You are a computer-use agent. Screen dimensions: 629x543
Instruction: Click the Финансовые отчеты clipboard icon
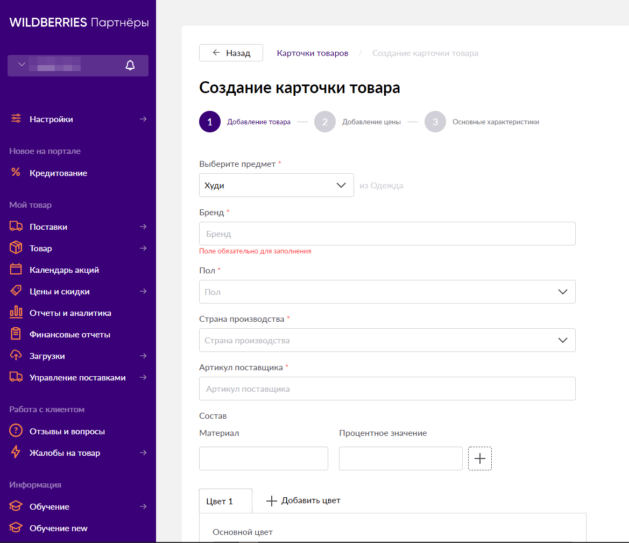pos(16,334)
